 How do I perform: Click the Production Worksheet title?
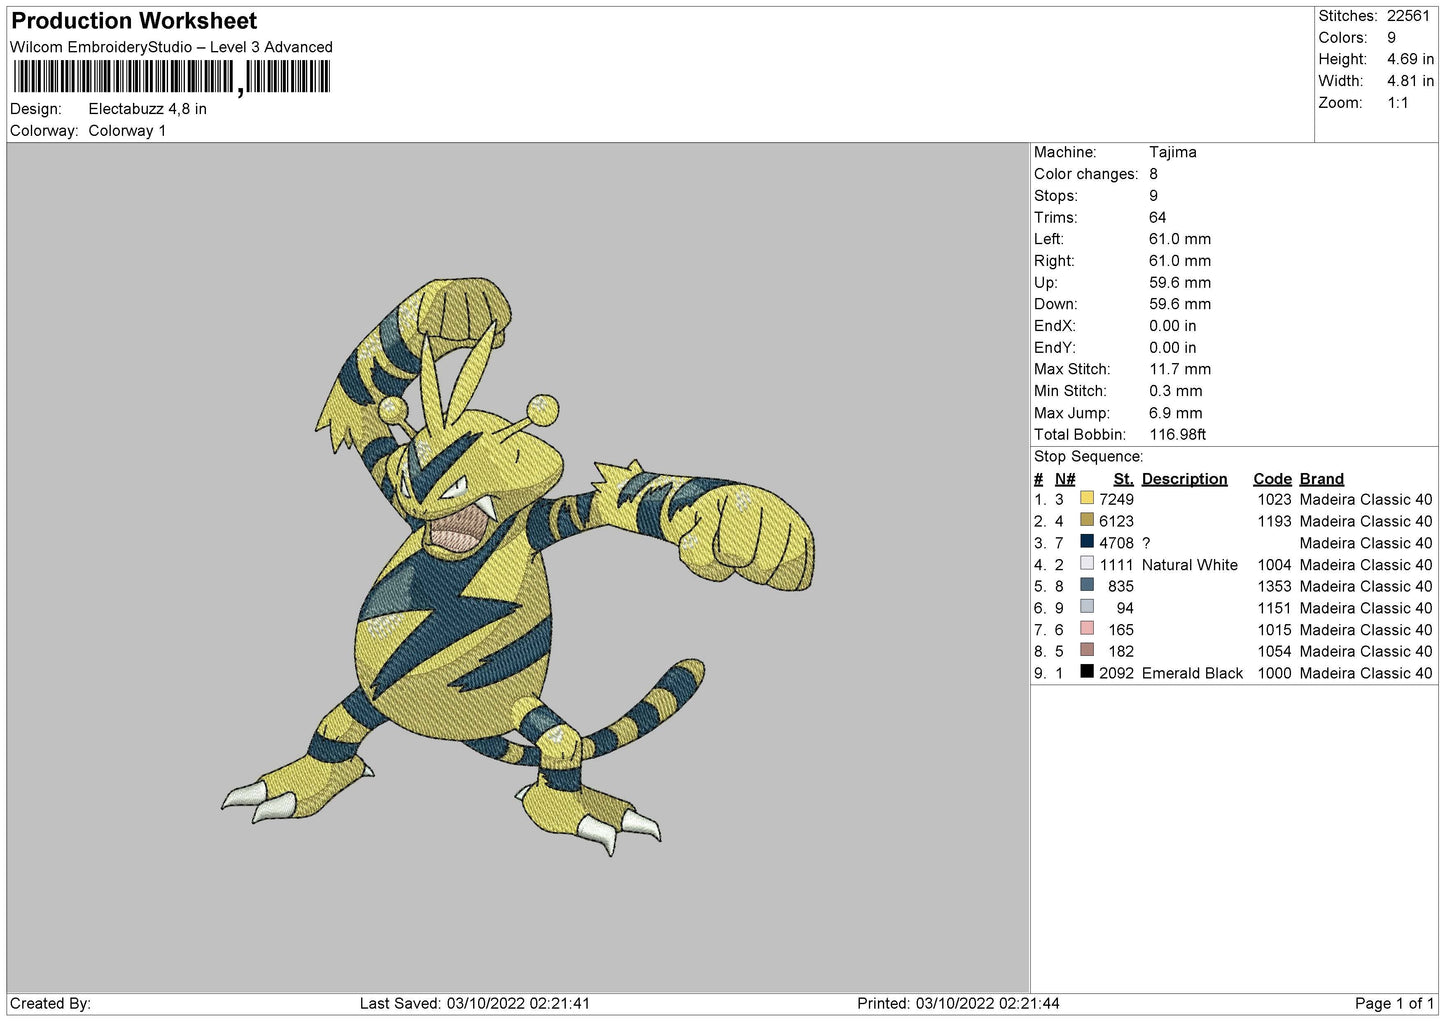pos(134,21)
